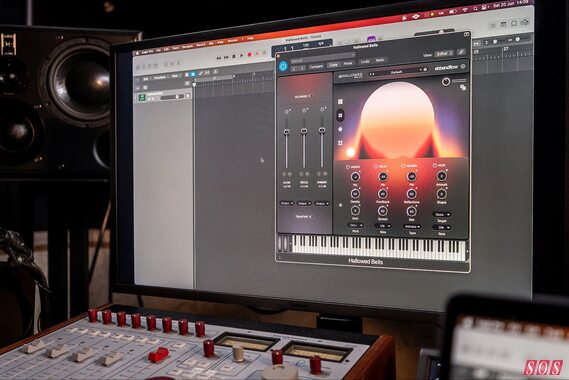This screenshot has height=380, width=569.
Task: Adjust the Decca mic fader handle
Action: (304, 130)
